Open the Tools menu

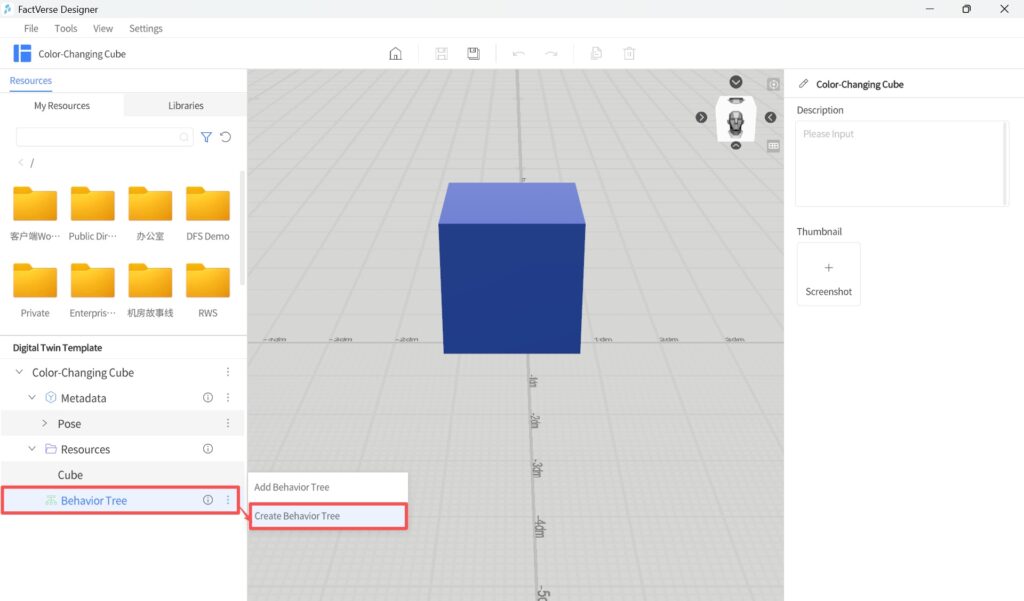(65, 28)
